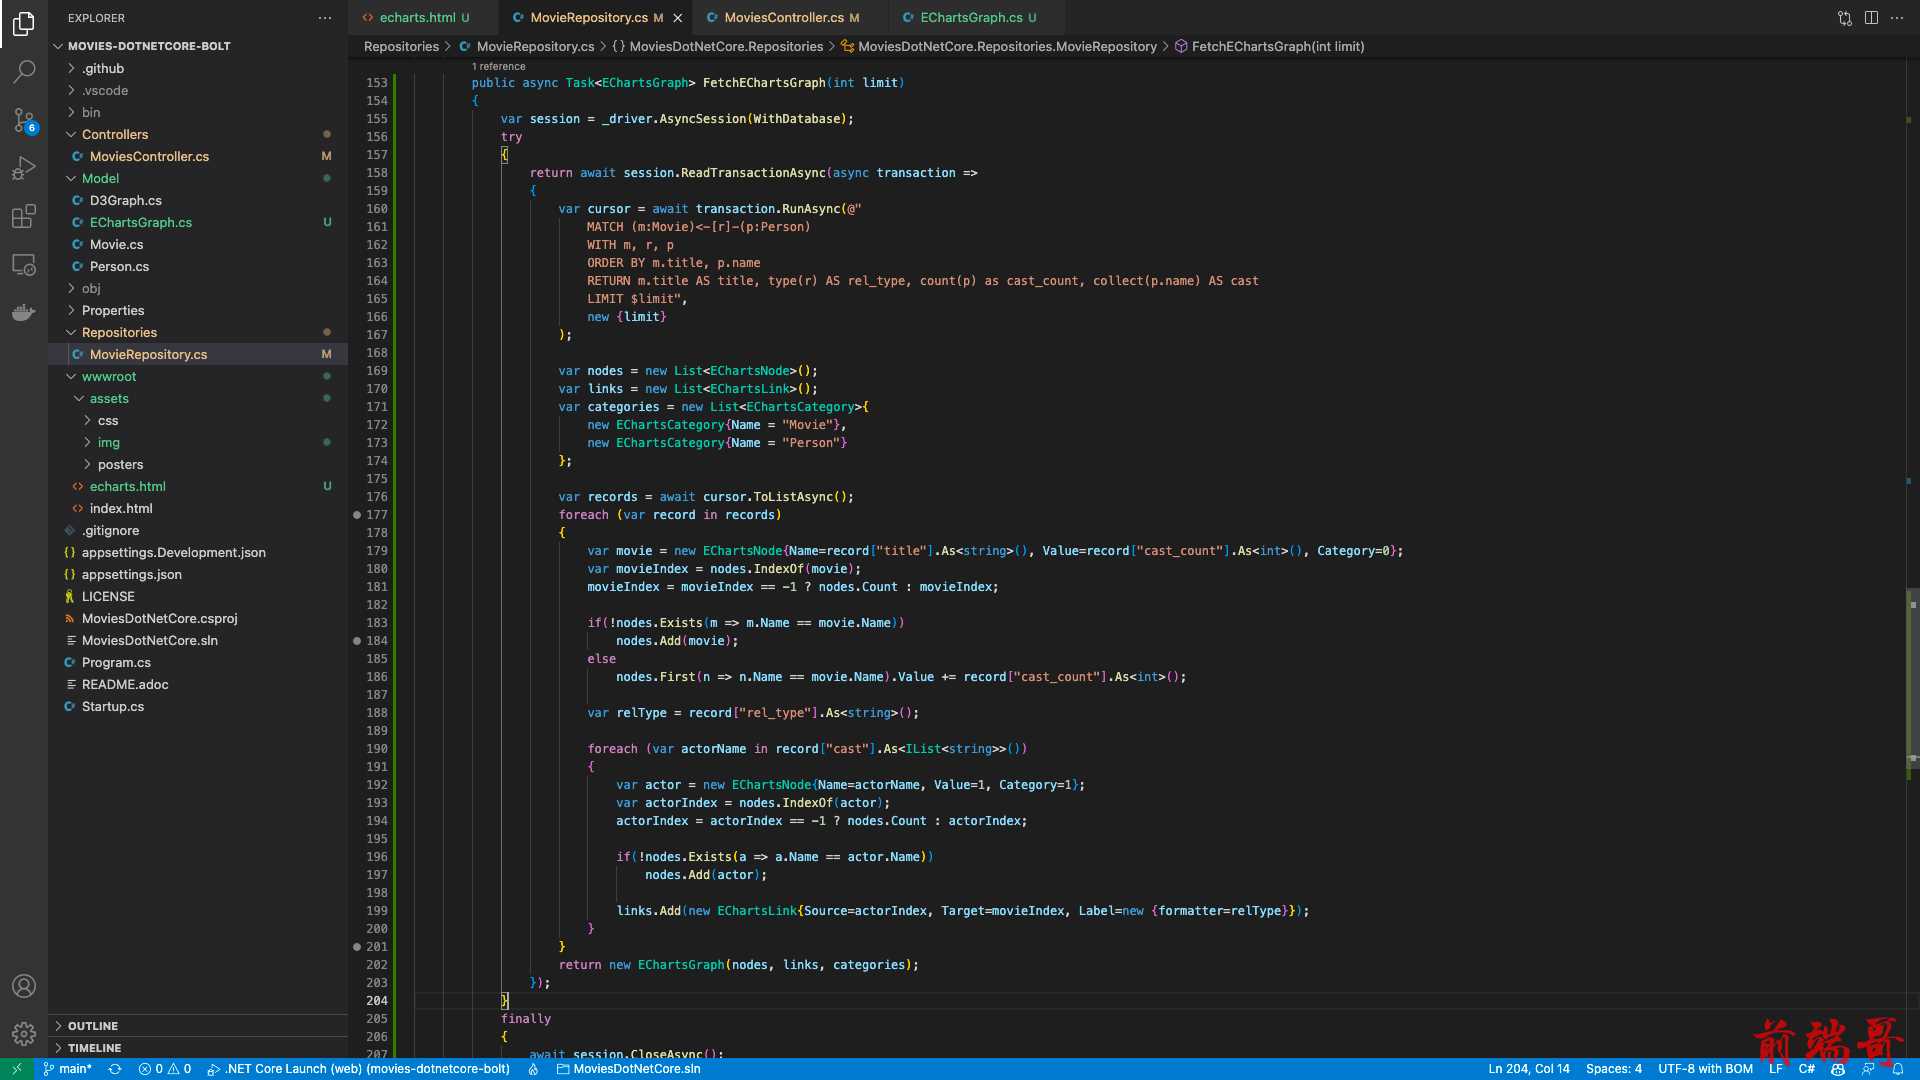Collapse MOVIES-DOTNETCORE-BOLT root folder
This screenshot has height=1080, width=1920.
(x=198, y=46)
